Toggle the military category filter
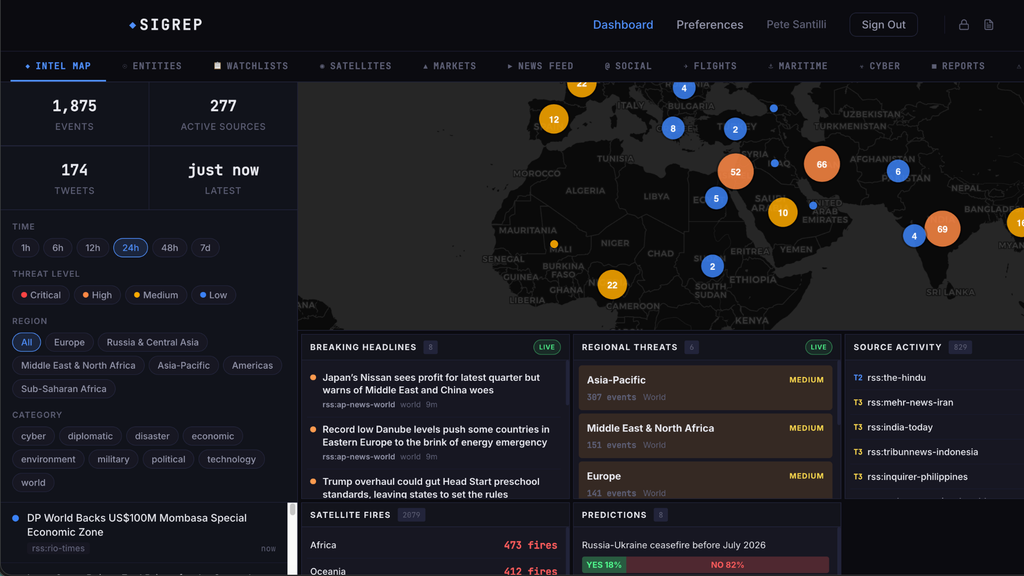The width and height of the screenshot is (1024, 576). click(x=113, y=459)
